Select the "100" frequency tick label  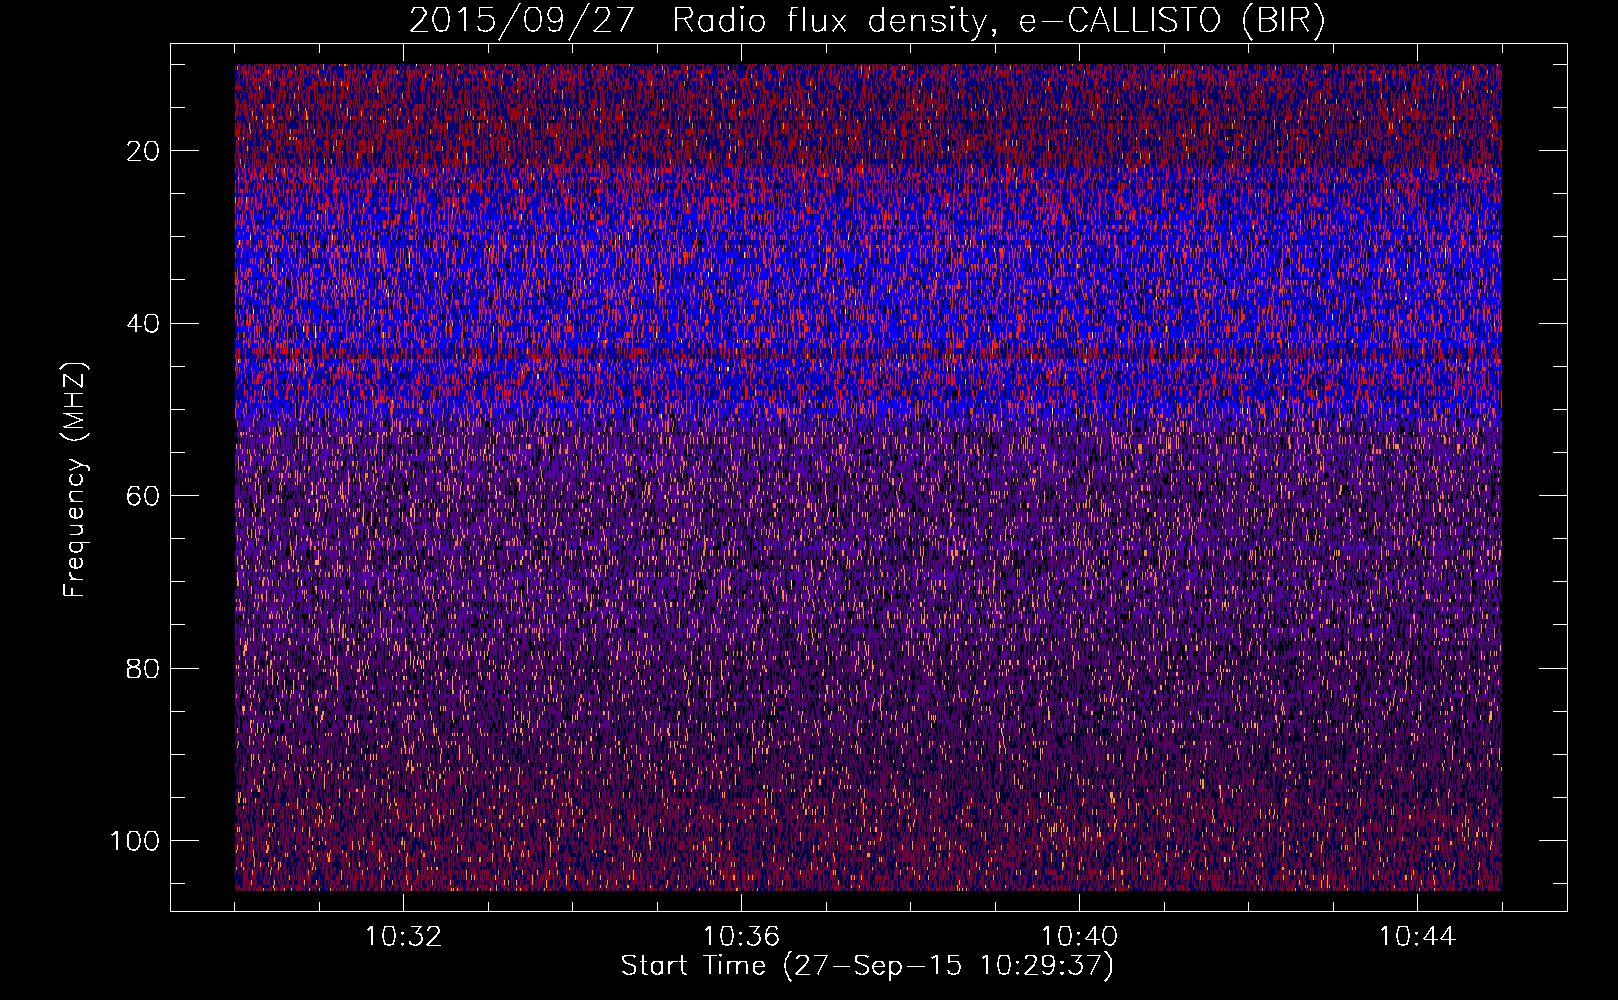pos(135,841)
